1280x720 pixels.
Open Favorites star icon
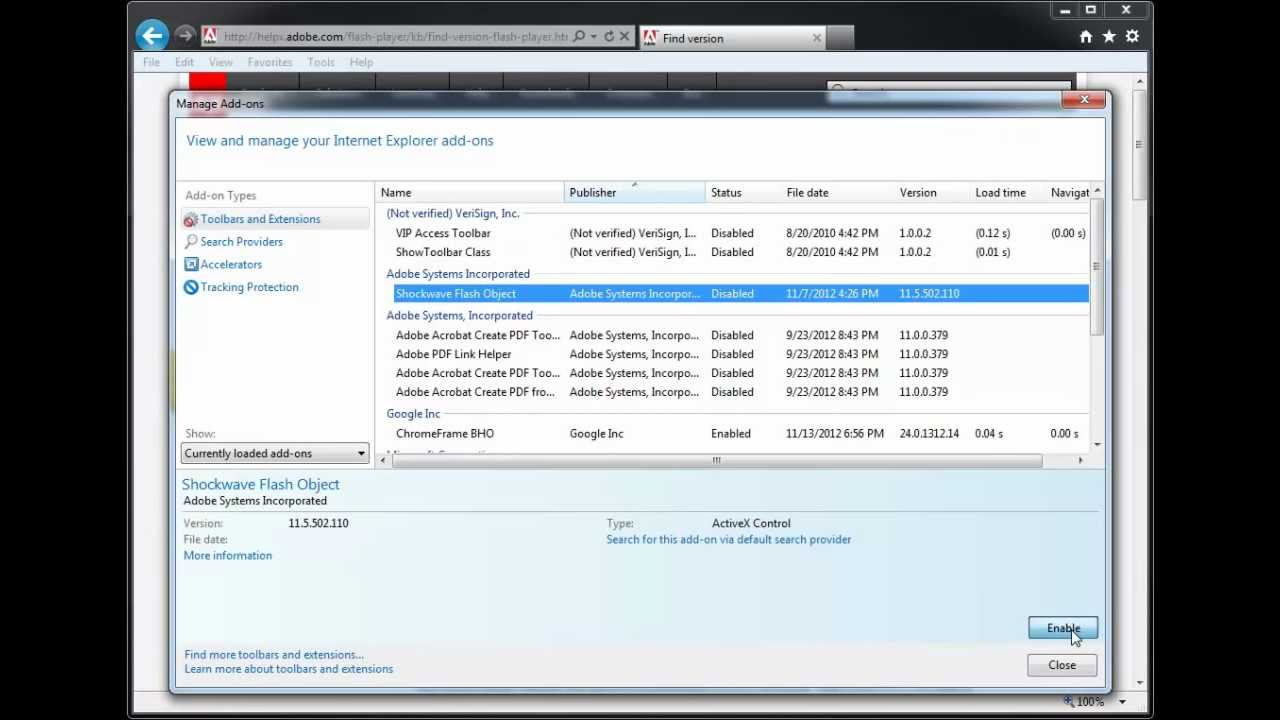pos(1109,37)
